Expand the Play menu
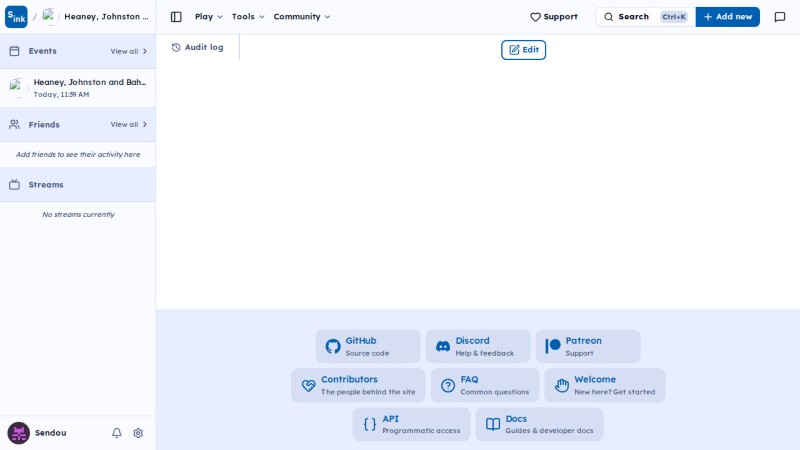The height and width of the screenshot is (450, 800). [x=209, y=17]
